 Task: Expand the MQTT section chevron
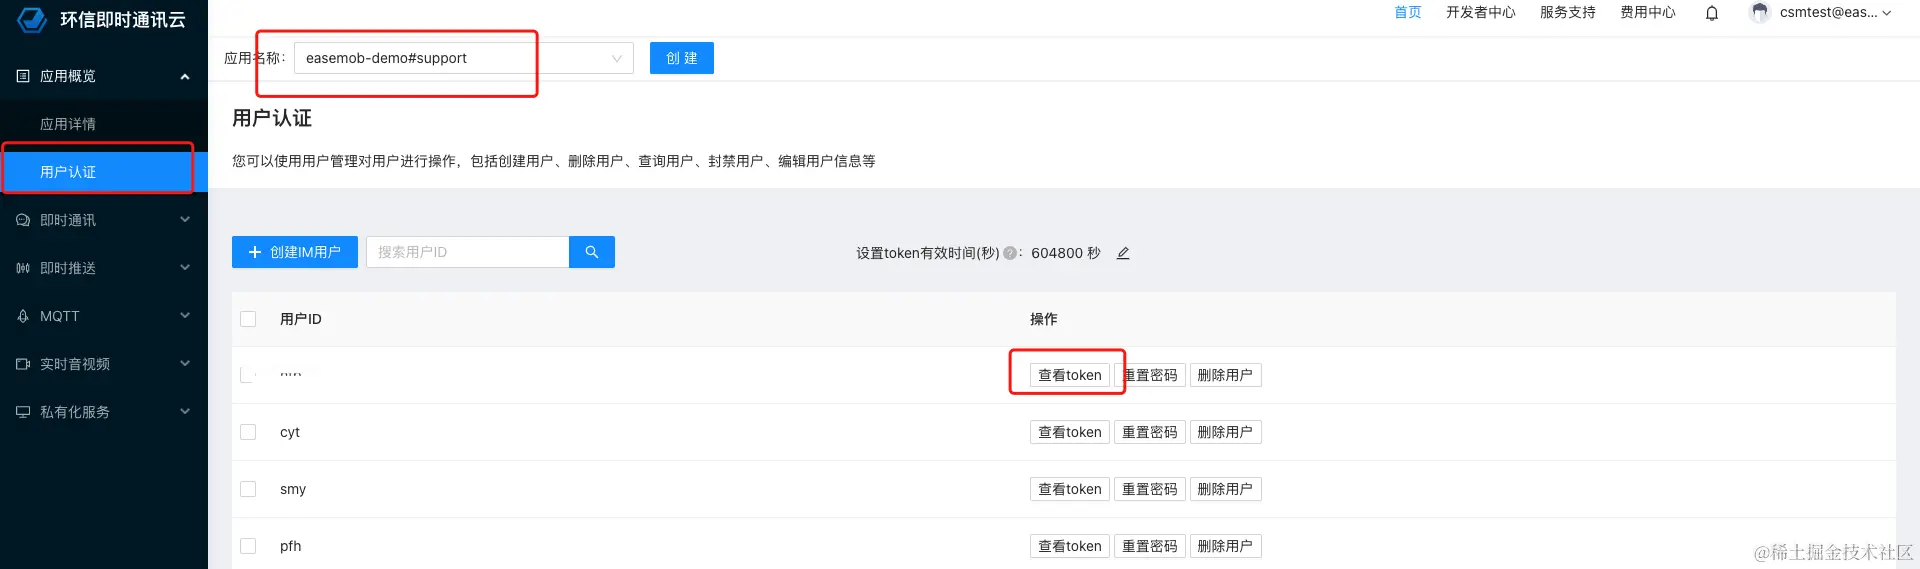(185, 316)
